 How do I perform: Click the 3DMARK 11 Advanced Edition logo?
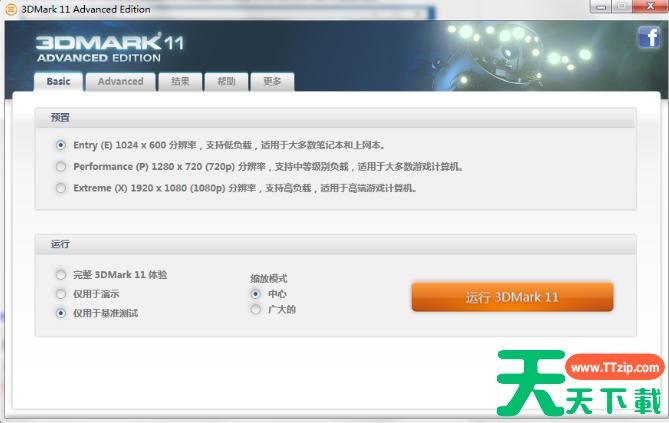(110, 47)
